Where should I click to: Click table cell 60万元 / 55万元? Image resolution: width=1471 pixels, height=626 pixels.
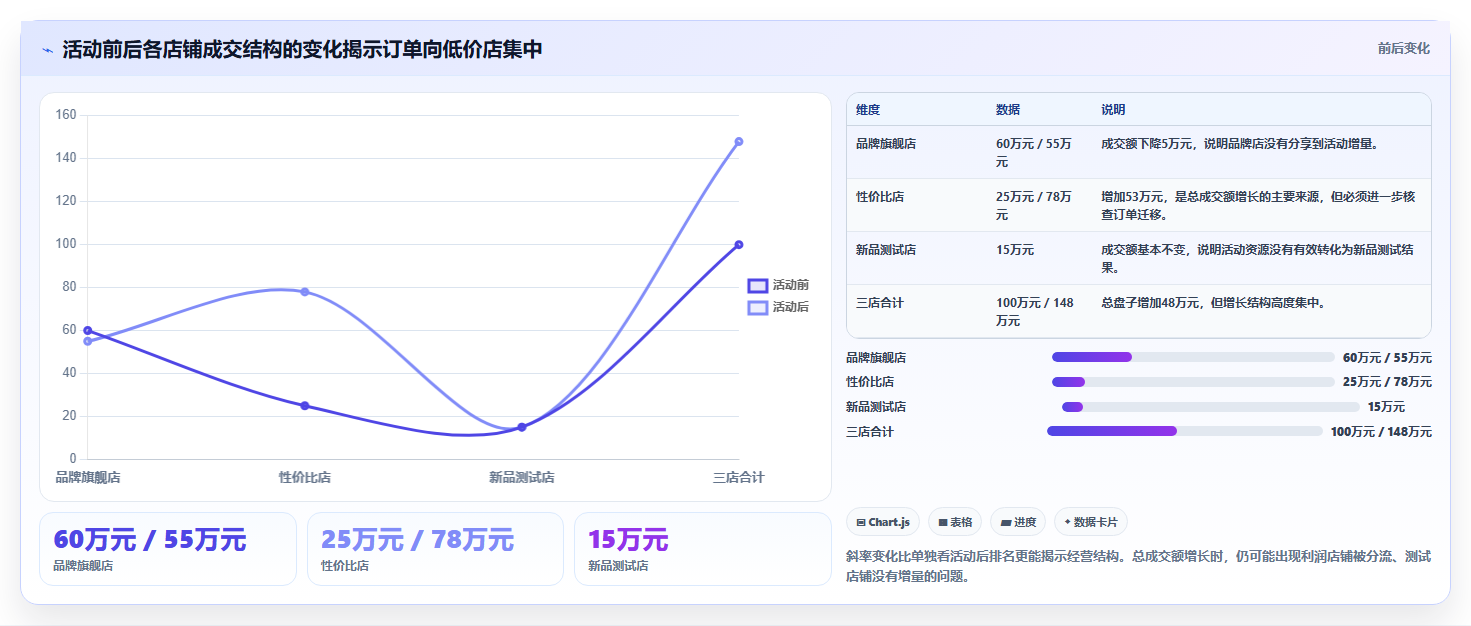pyautogui.click(x=1034, y=152)
